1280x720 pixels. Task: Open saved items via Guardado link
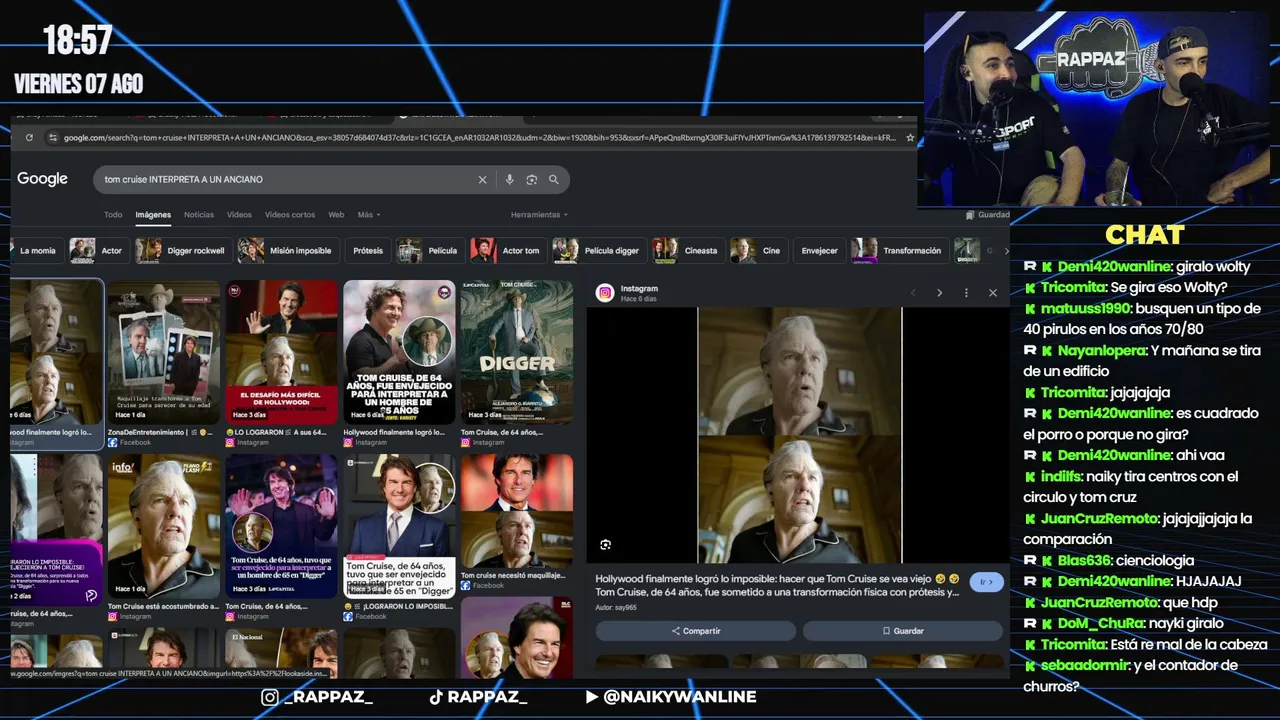(x=988, y=215)
